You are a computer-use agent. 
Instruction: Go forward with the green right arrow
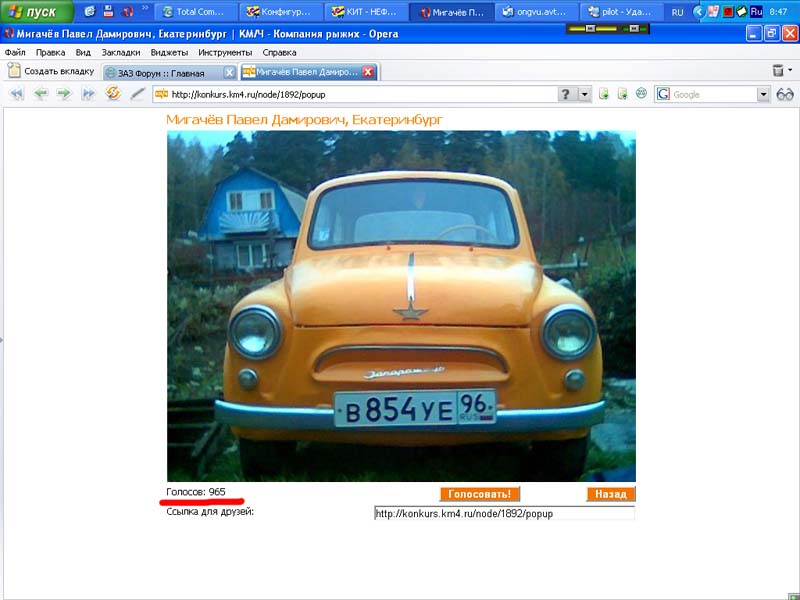click(64, 94)
